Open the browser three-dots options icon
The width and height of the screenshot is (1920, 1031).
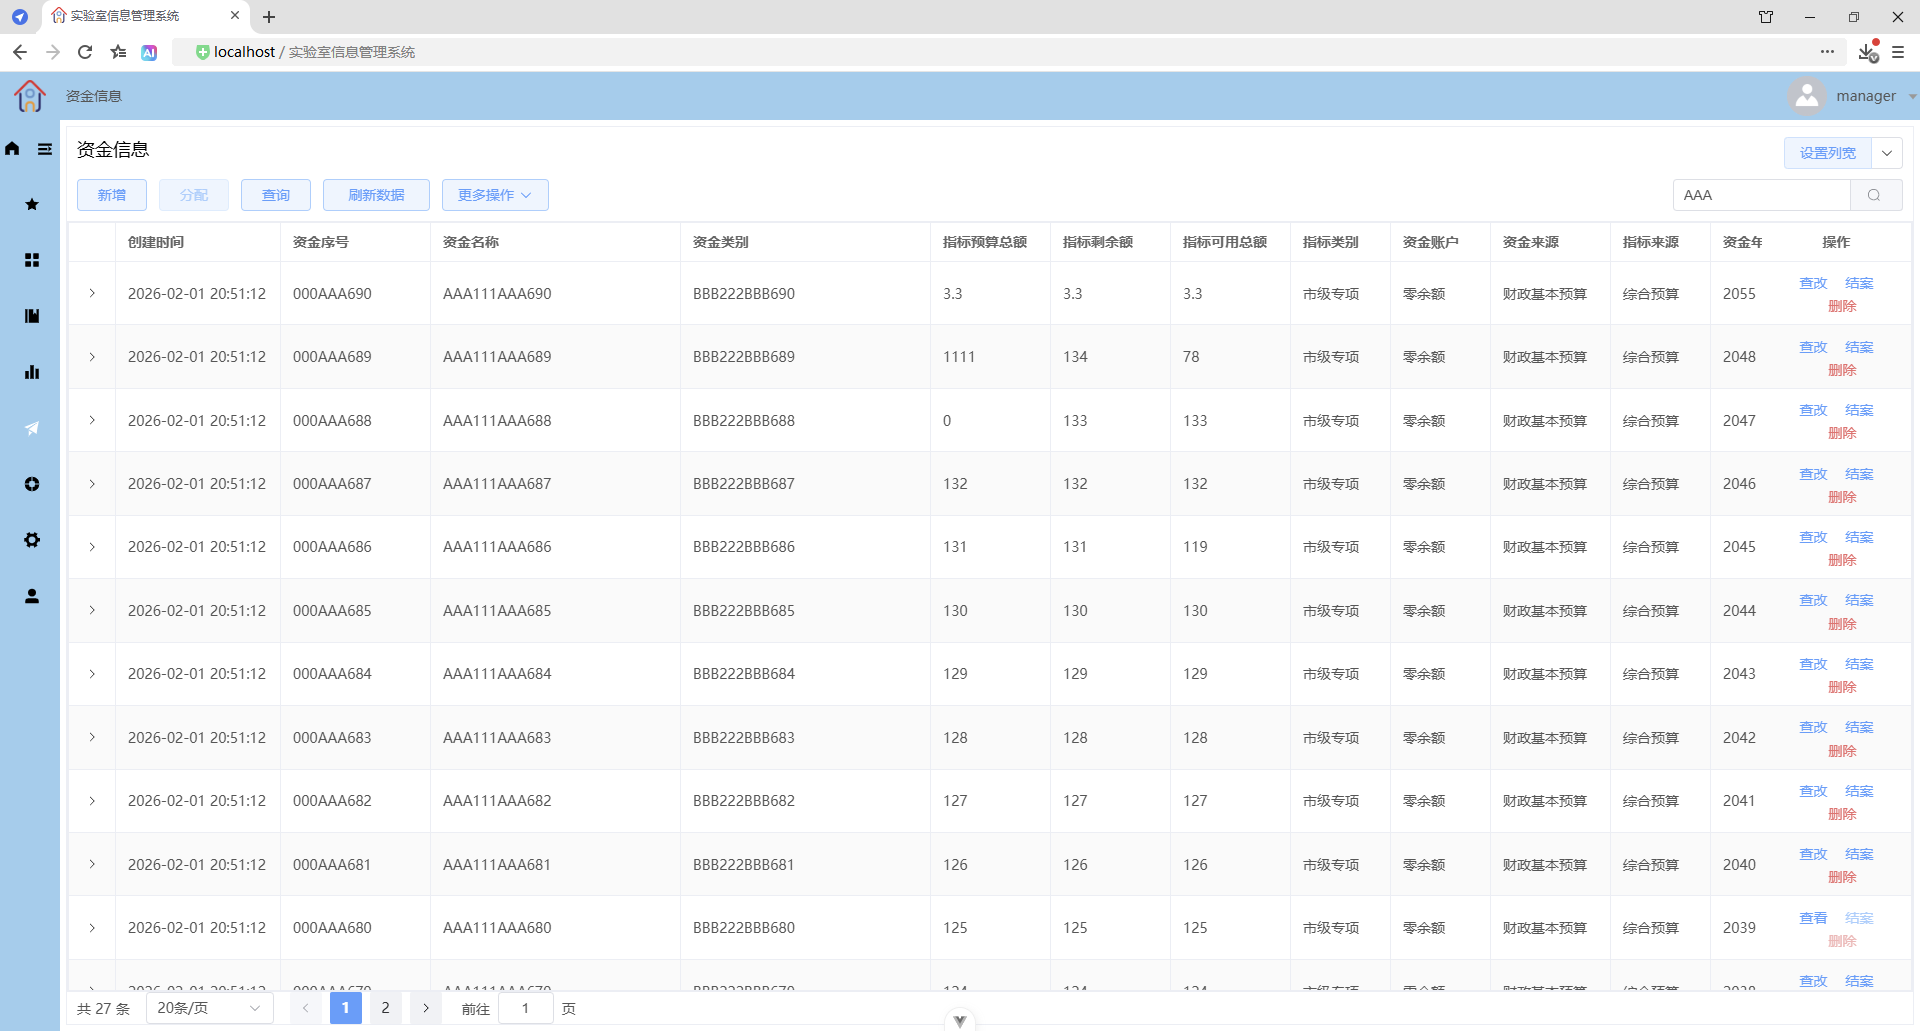pos(1827,52)
